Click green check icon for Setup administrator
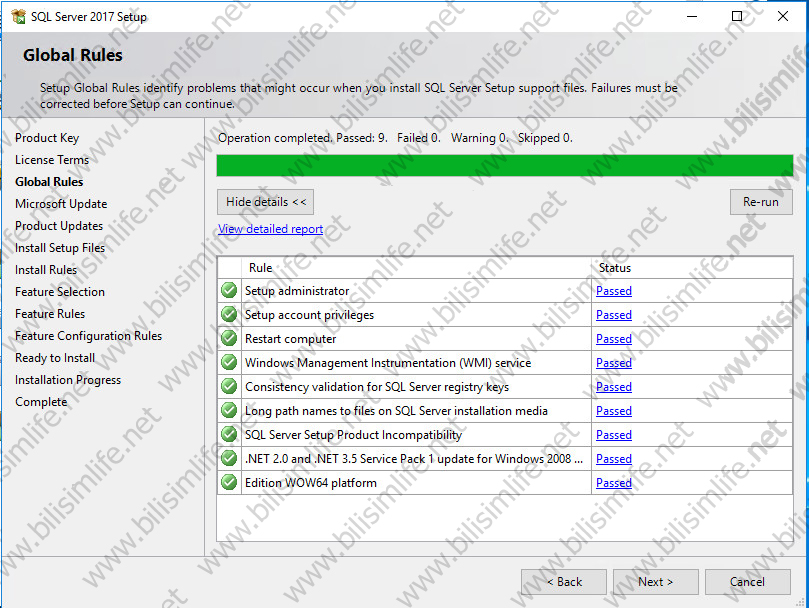Viewport: 809px width, 608px height. coord(229,291)
